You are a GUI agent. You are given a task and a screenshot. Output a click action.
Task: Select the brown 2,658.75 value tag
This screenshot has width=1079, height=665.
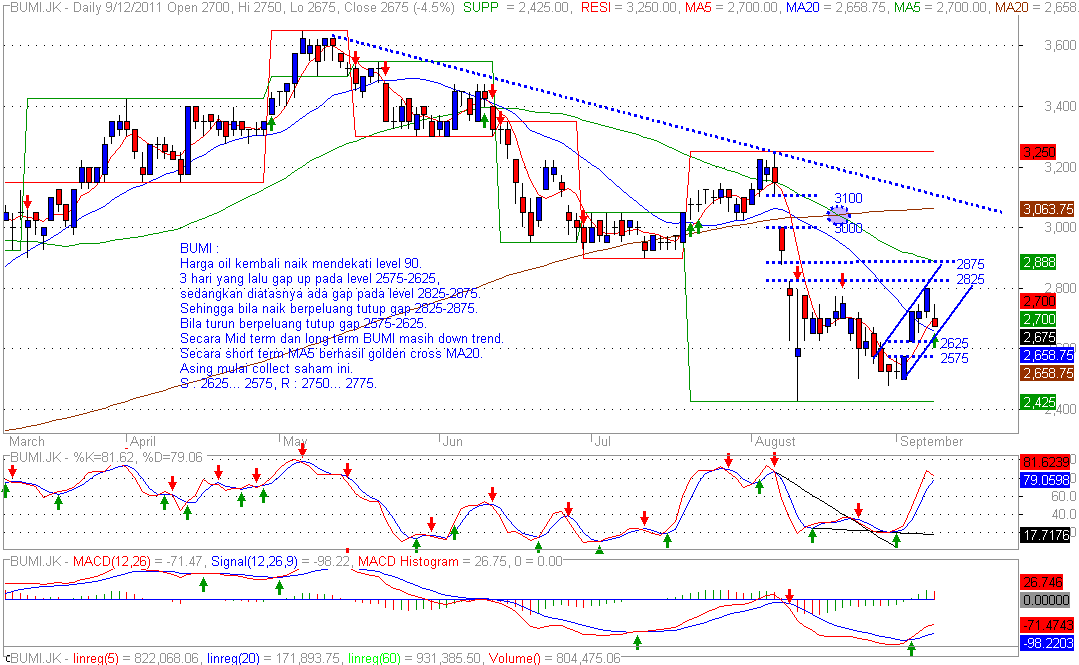(1048, 373)
